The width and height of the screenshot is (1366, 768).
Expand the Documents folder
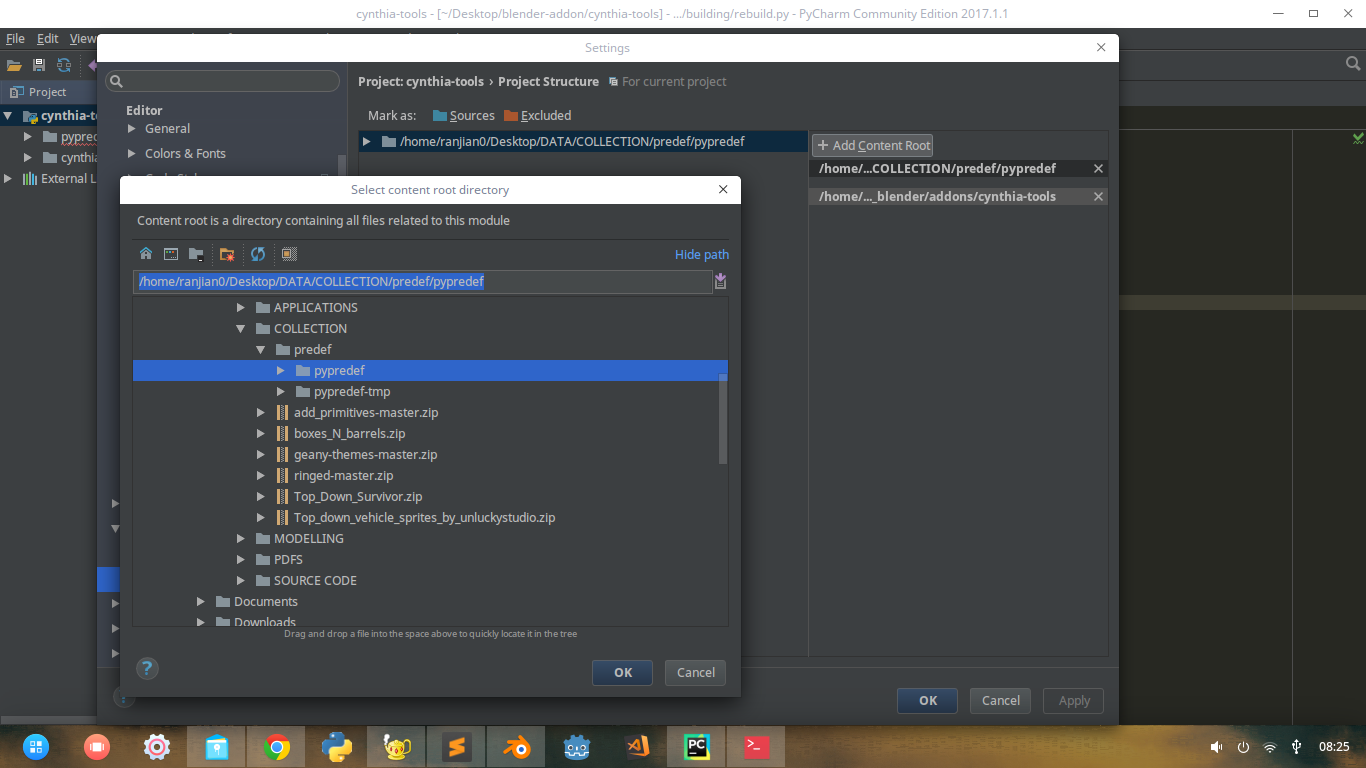pyautogui.click(x=200, y=602)
